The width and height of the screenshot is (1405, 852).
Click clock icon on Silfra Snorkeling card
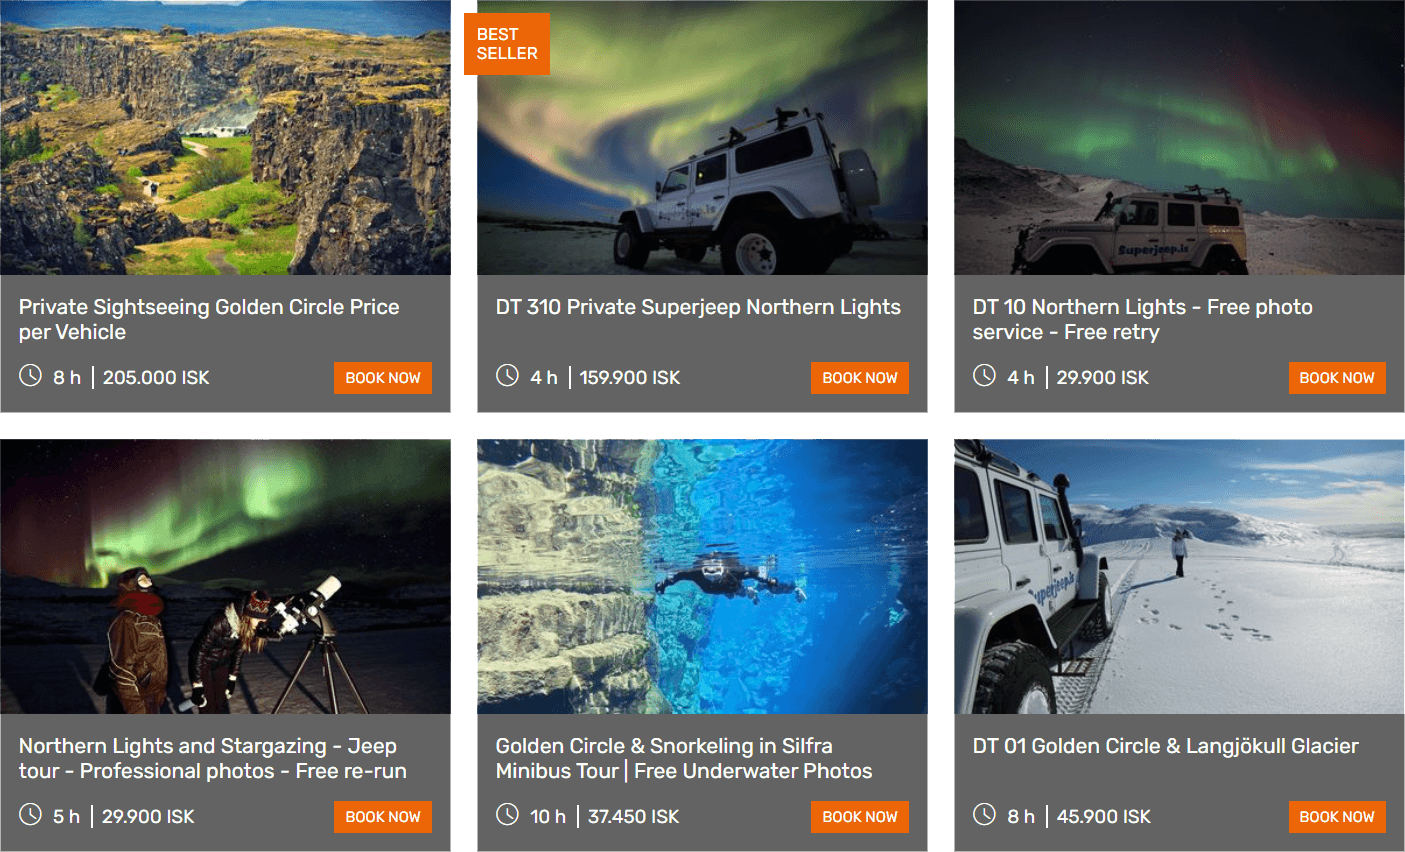[x=508, y=815]
